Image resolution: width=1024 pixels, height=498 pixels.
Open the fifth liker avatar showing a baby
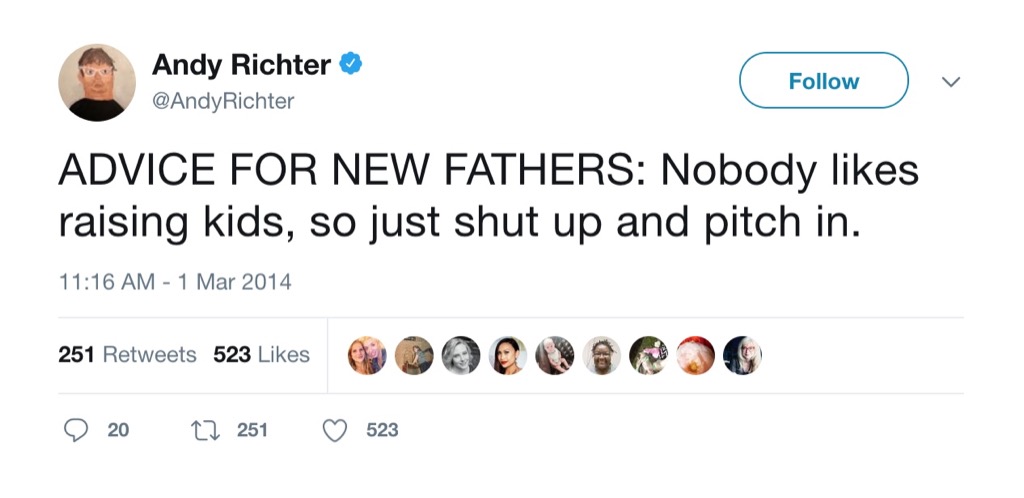pyautogui.click(x=555, y=355)
